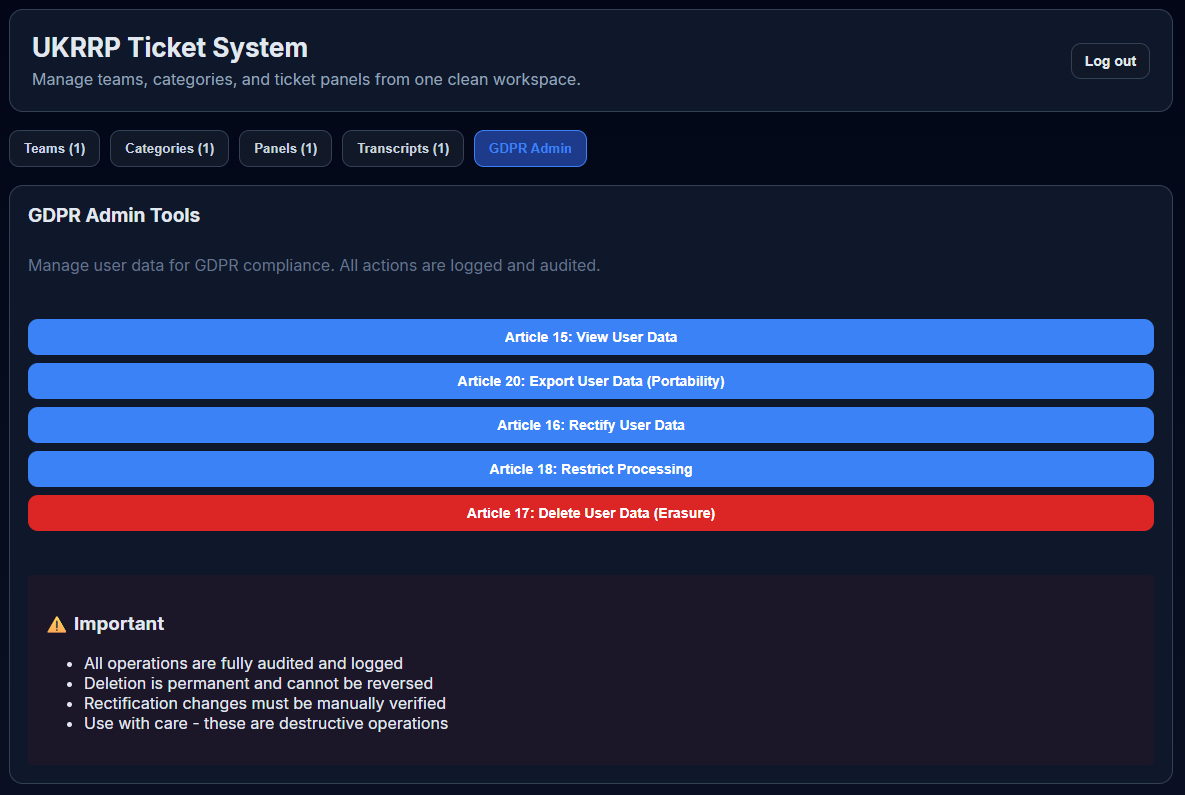The height and width of the screenshot is (795, 1185).
Task: Click 'Deletion is permanent' bullet text
Action: coord(258,684)
